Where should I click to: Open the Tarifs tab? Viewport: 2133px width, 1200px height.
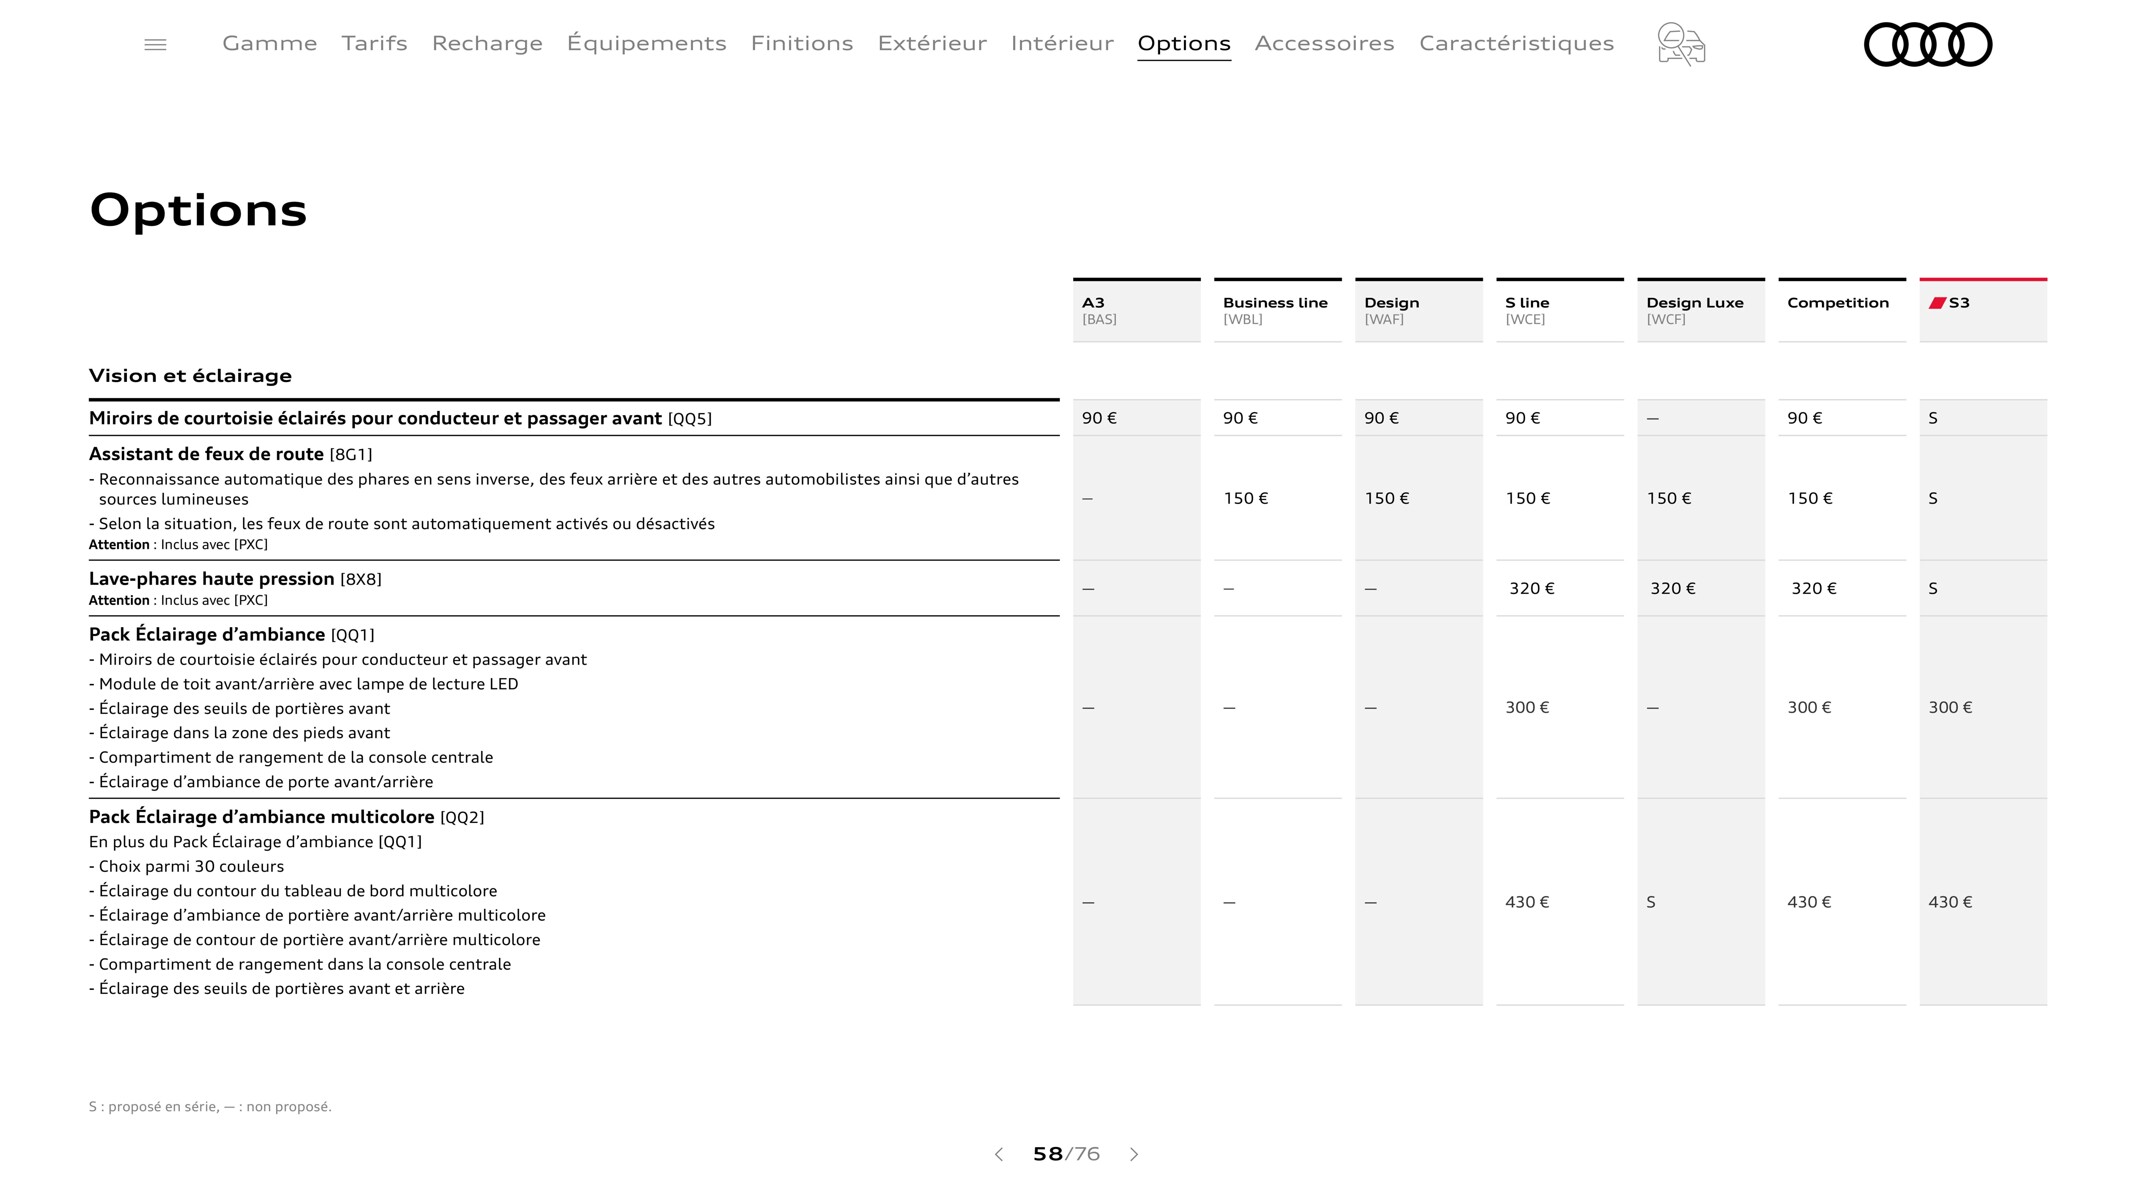coord(374,43)
